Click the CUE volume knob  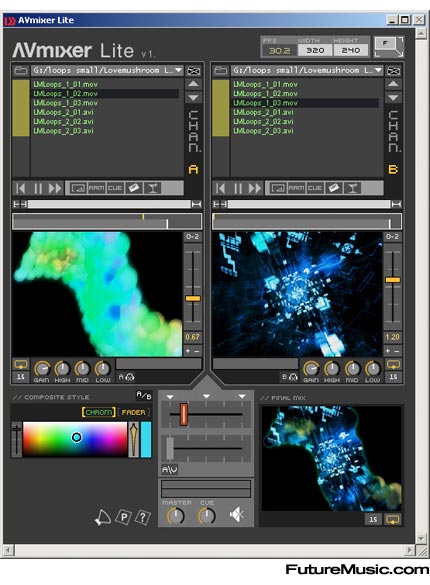pyautogui.click(x=207, y=516)
